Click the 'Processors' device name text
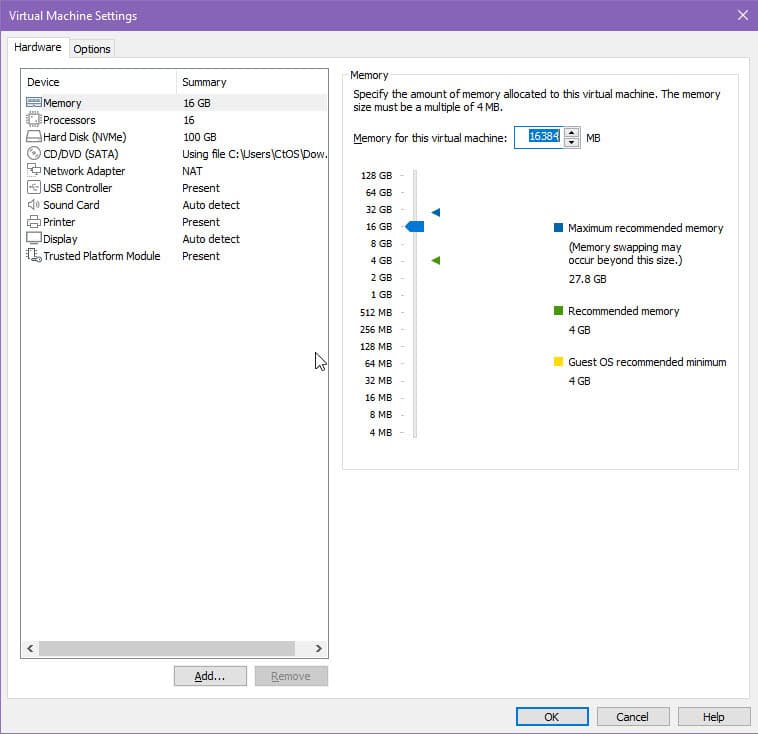Screen dimensions: 758x734 click(x=69, y=120)
